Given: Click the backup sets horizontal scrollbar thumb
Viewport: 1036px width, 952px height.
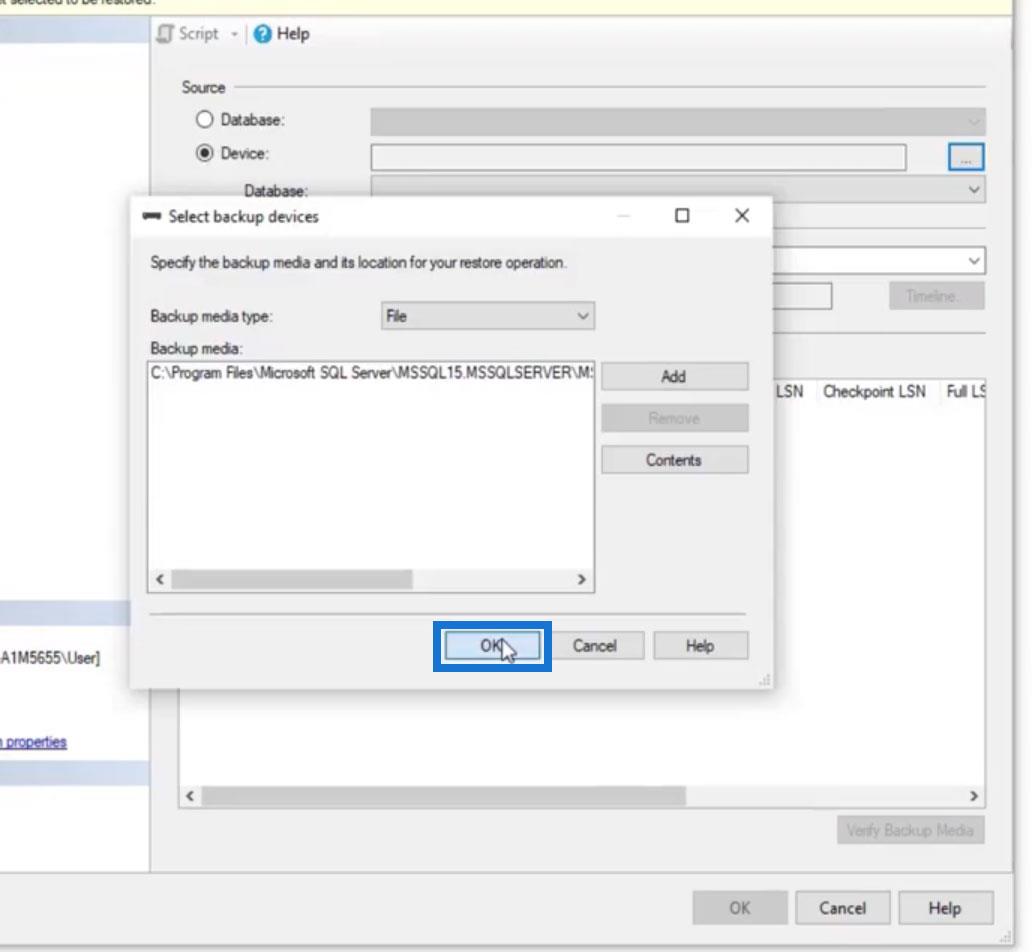Looking at the screenshot, I should 444,796.
